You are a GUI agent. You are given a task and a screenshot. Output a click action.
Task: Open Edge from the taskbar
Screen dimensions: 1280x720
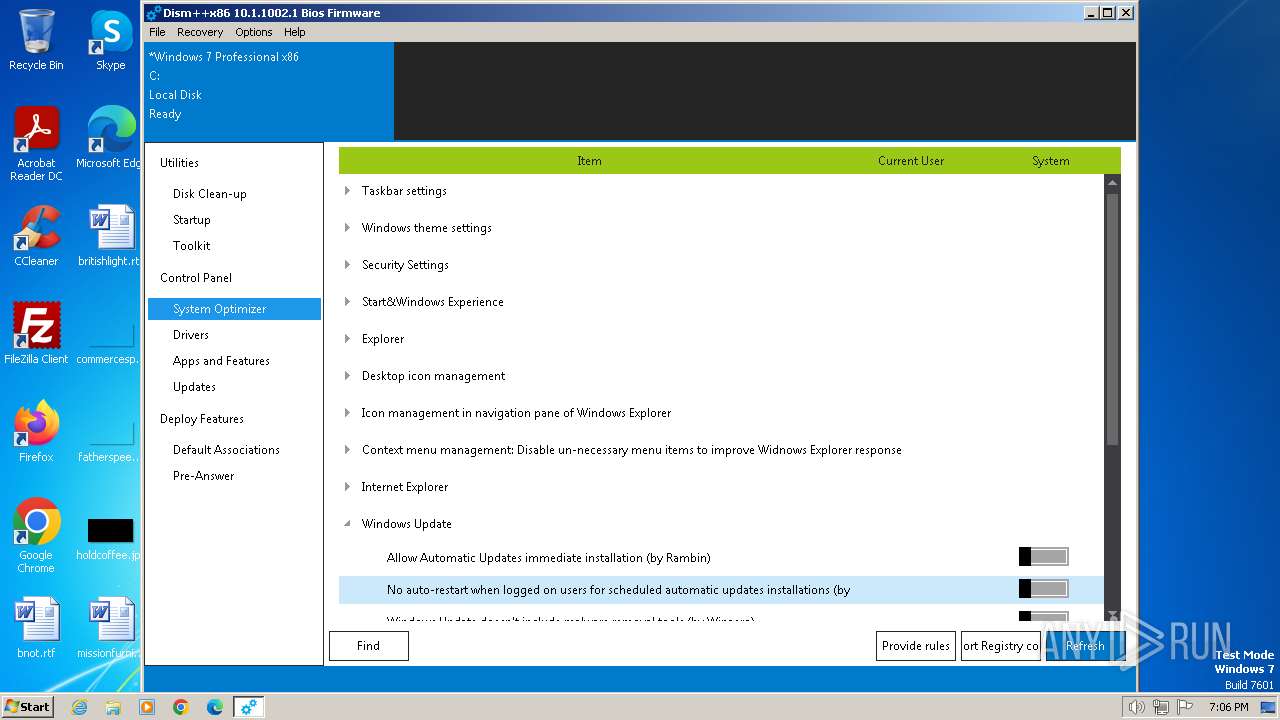click(215, 707)
